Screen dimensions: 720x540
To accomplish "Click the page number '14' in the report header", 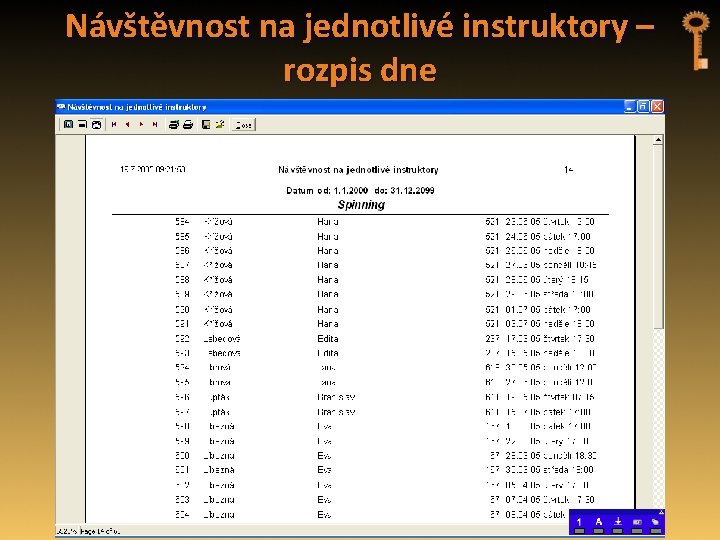I will (568, 170).
